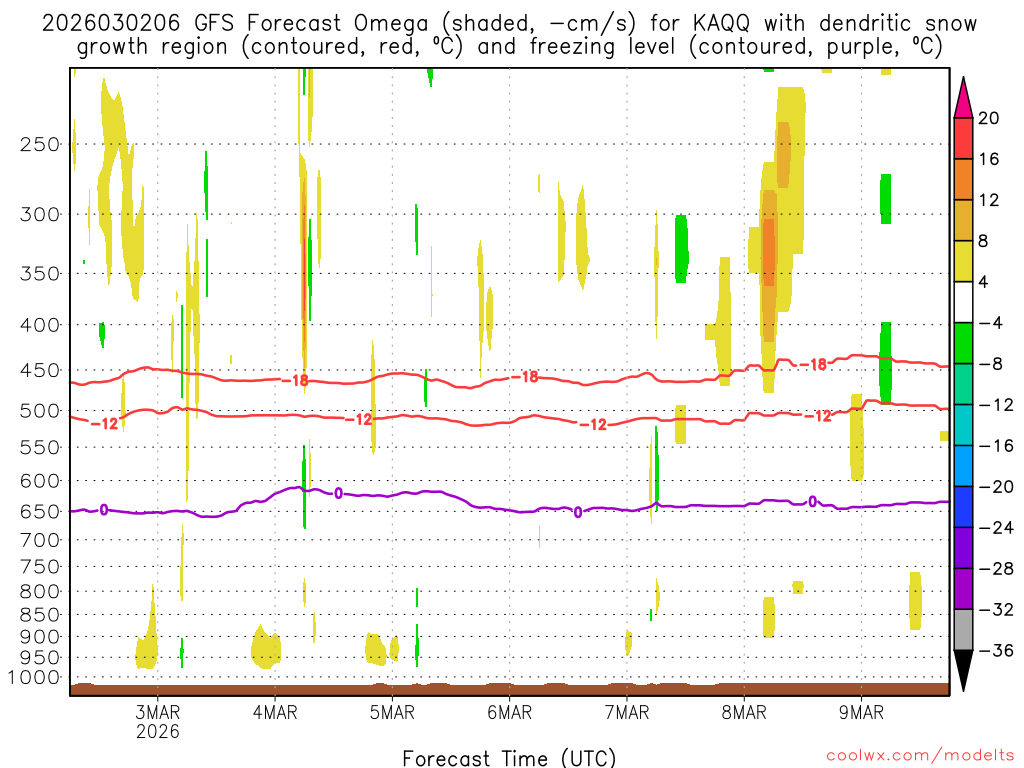1024x768 pixels.
Task: Click the 9MAR time axis label
Action: click(x=861, y=712)
